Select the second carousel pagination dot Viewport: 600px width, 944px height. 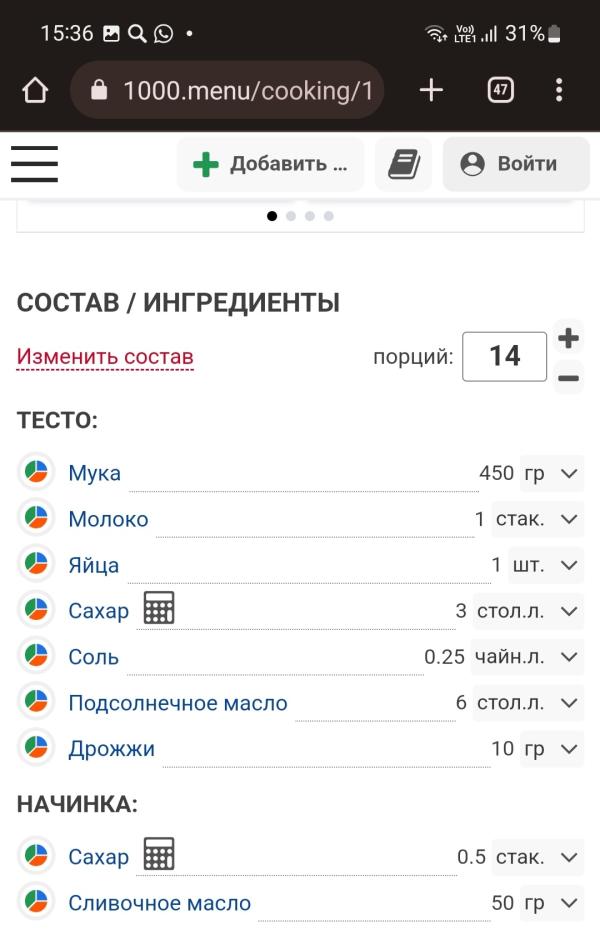pyautogui.click(x=291, y=216)
